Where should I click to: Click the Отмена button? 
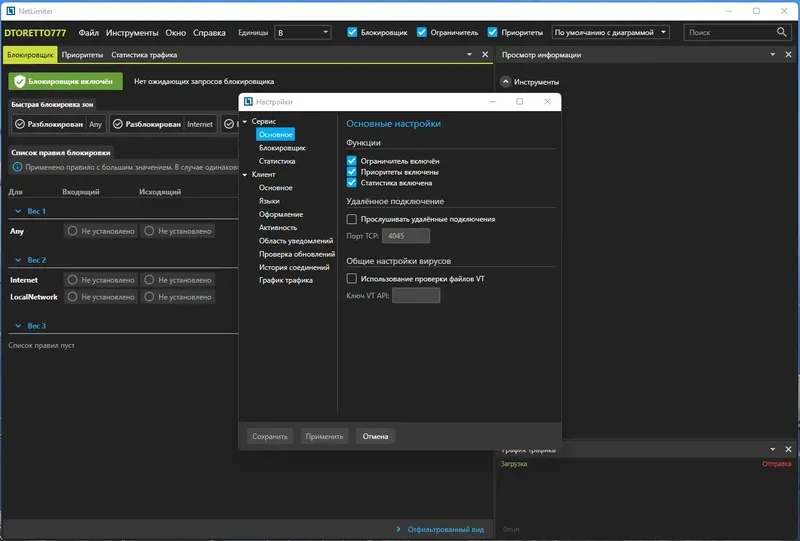[376, 436]
